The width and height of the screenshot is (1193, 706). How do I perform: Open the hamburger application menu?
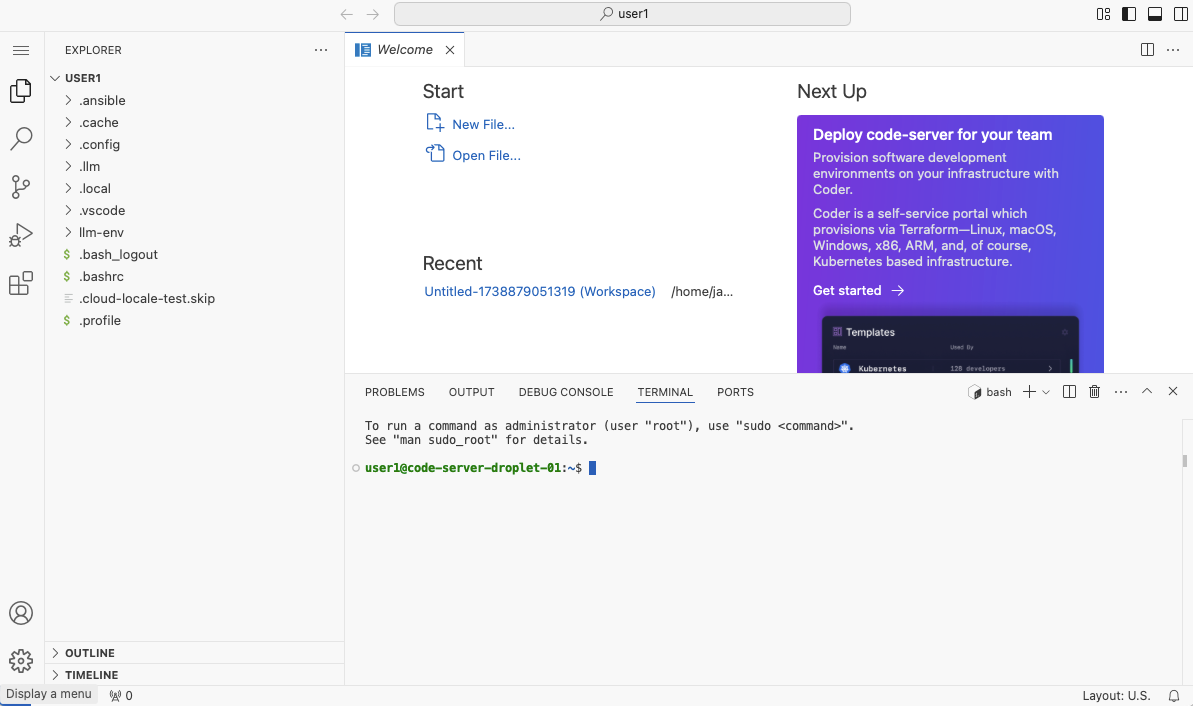pos(21,50)
